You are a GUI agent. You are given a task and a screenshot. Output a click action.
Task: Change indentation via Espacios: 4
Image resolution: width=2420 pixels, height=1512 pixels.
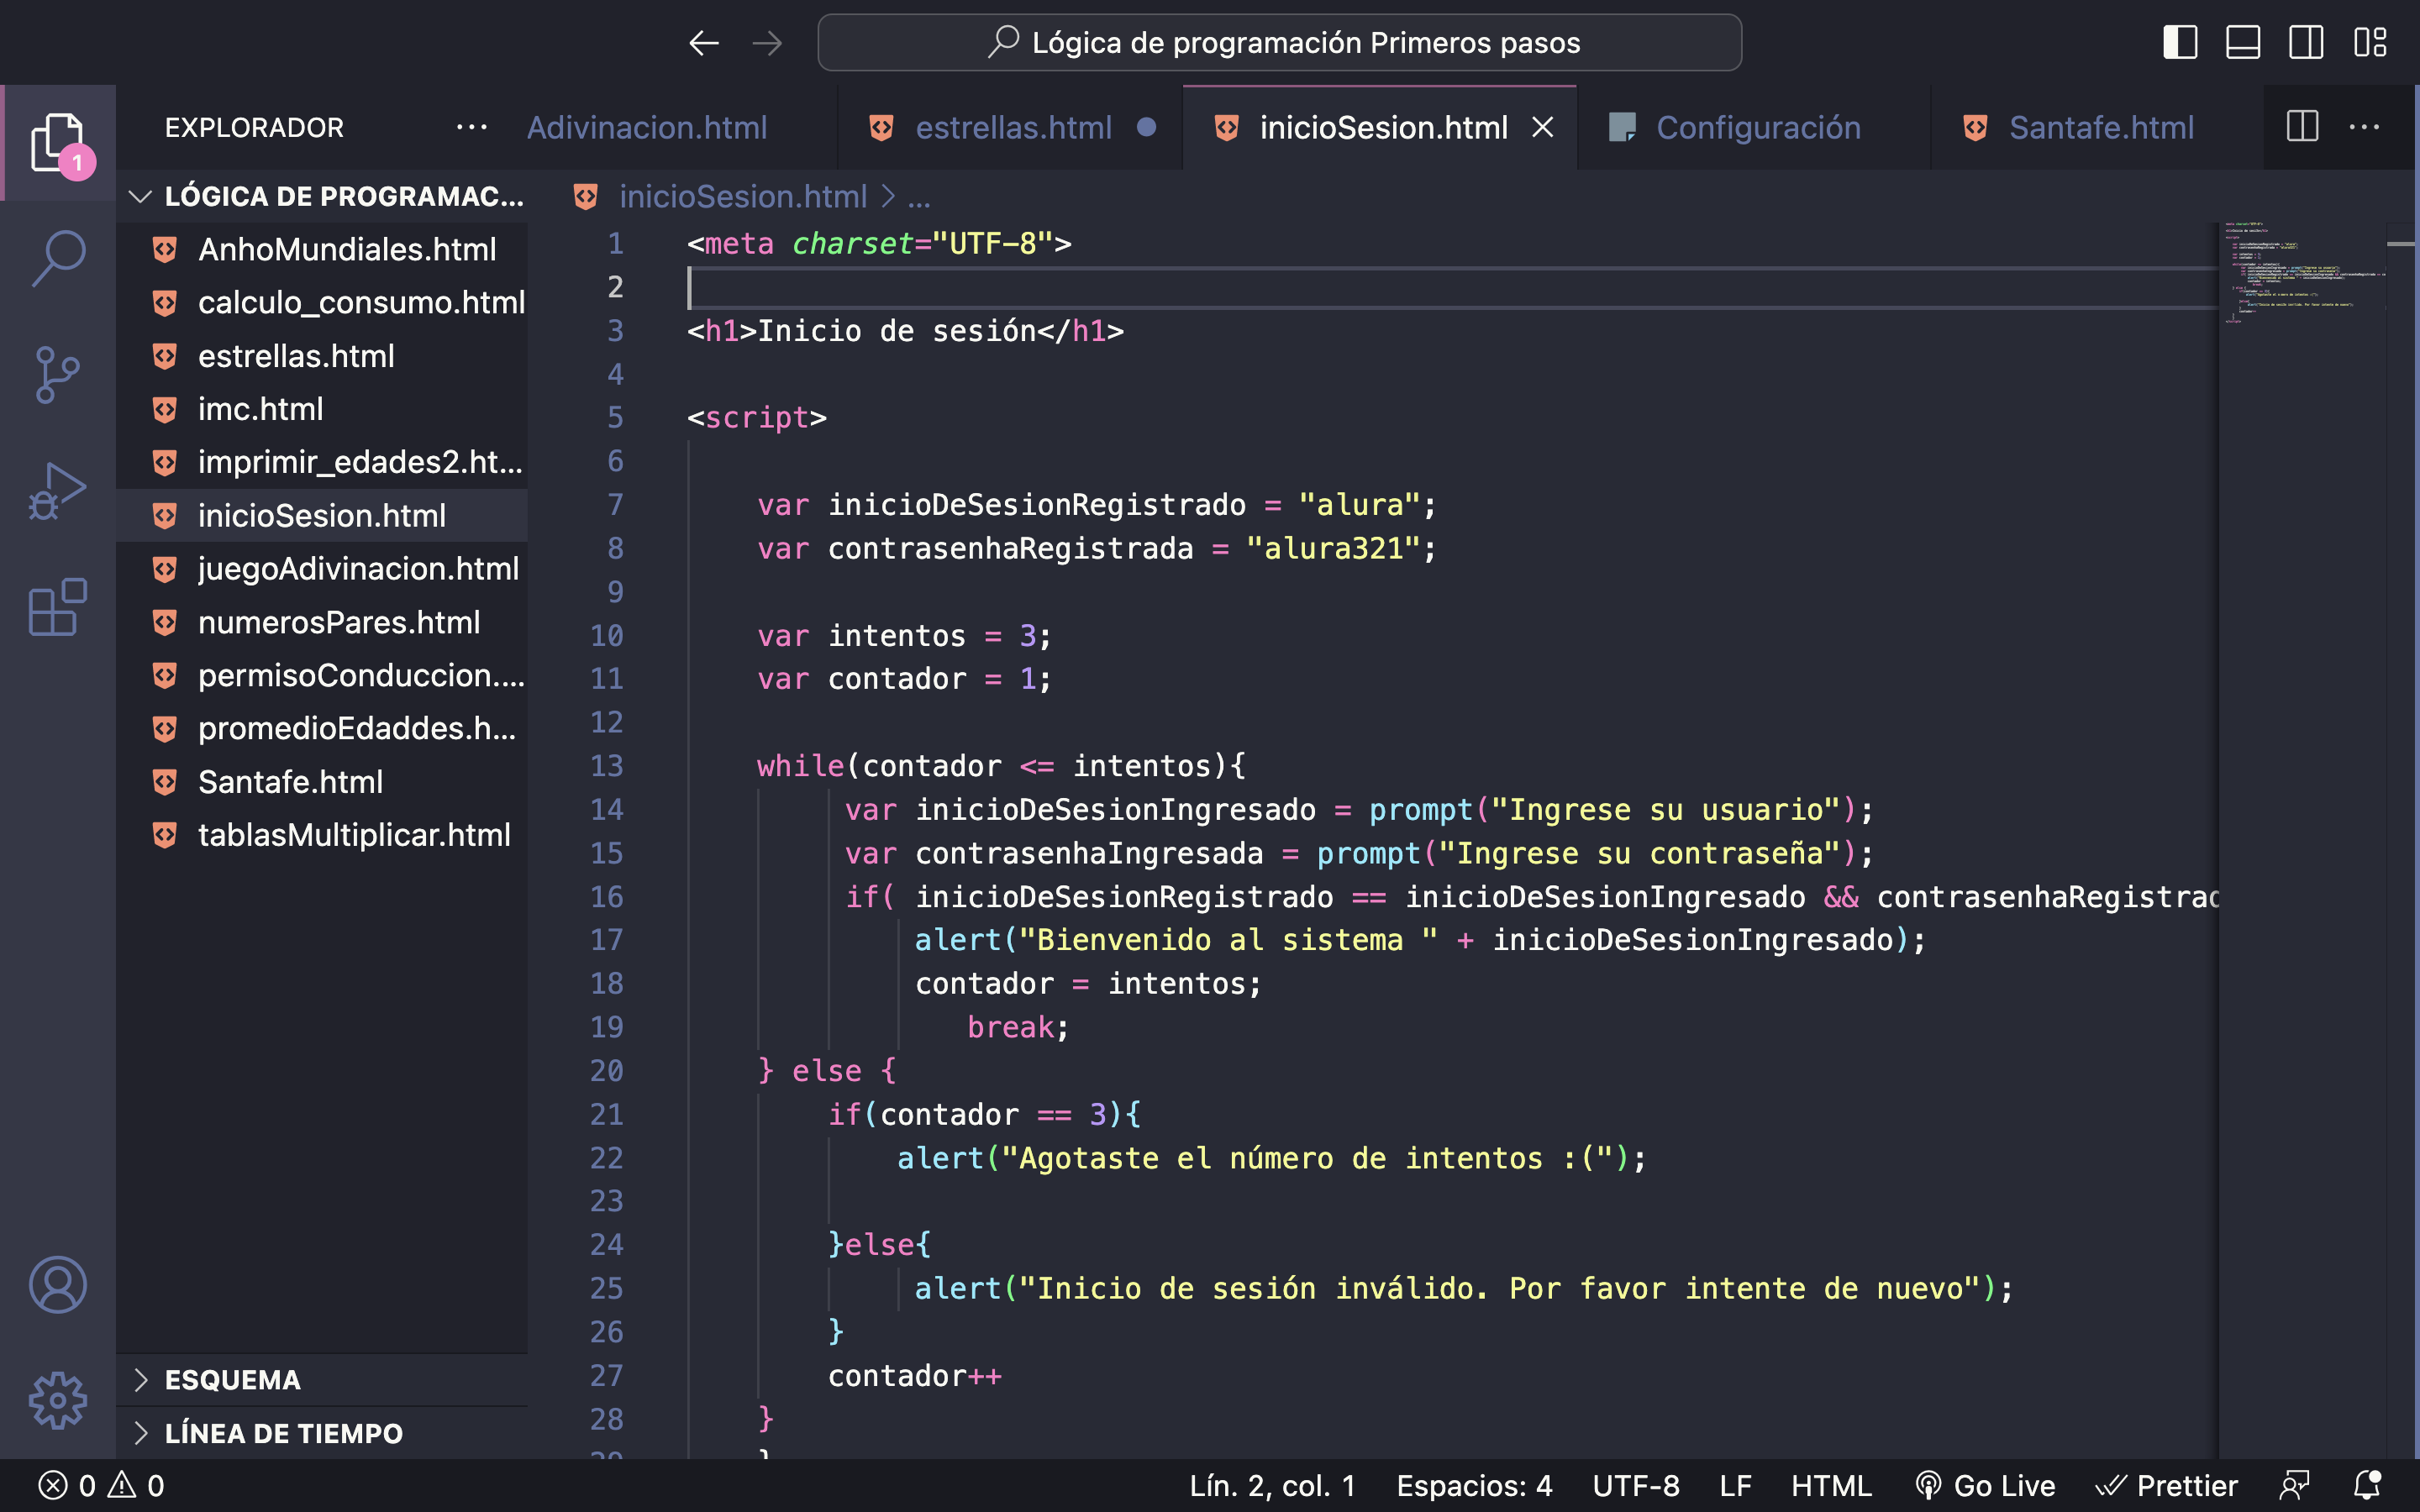(x=1474, y=1486)
